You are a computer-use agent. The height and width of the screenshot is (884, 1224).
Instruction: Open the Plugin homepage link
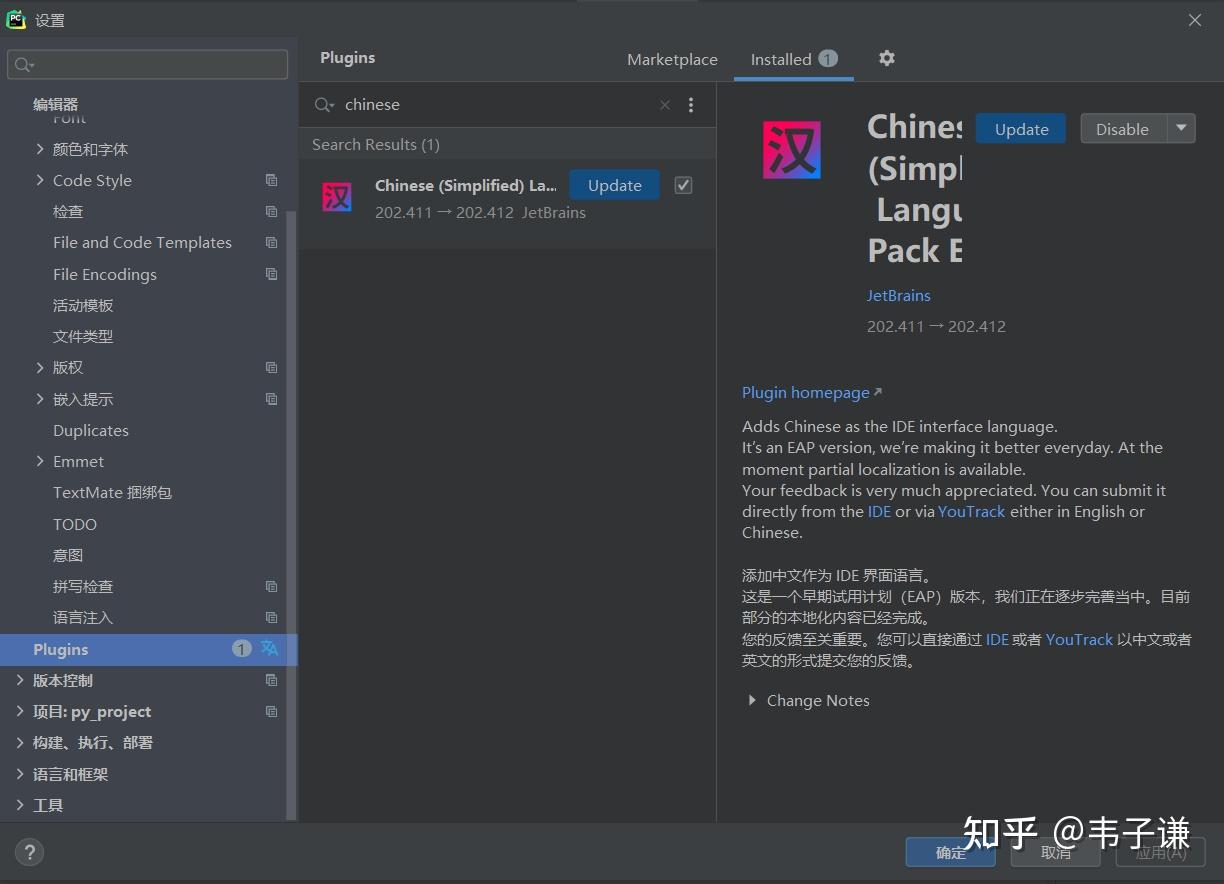(x=805, y=392)
